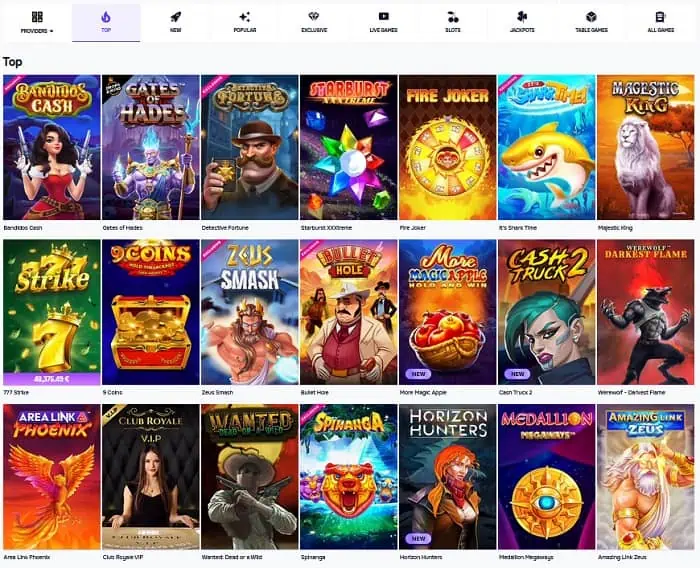Select the Slots cherry icon
The width and height of the screenshot is (700, 568).
pyautogui.click(x=453, y=17)
